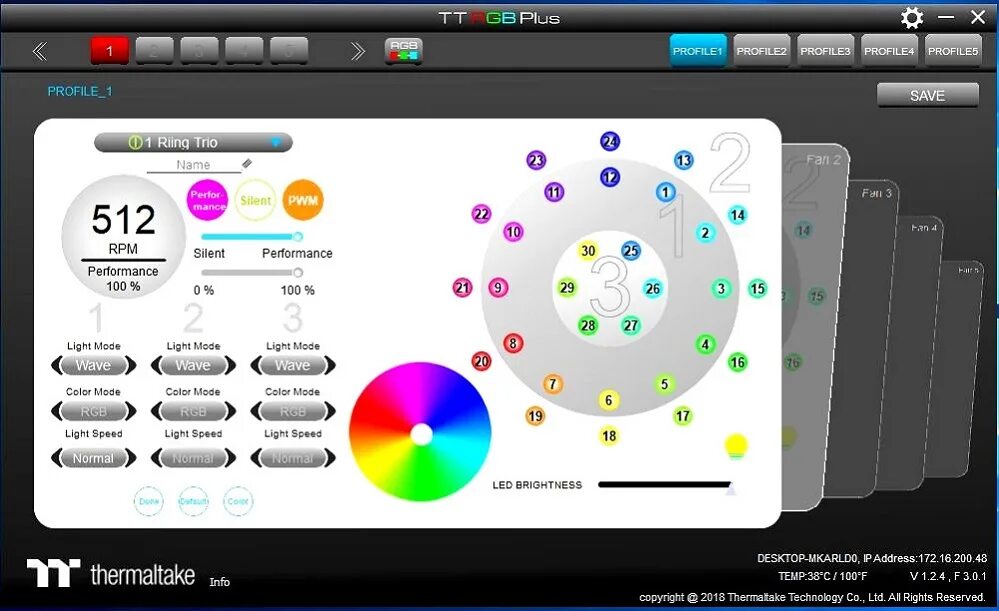Click the SAVE button
The height and width of the screenshot is (611, 999).
coord(928,96)
